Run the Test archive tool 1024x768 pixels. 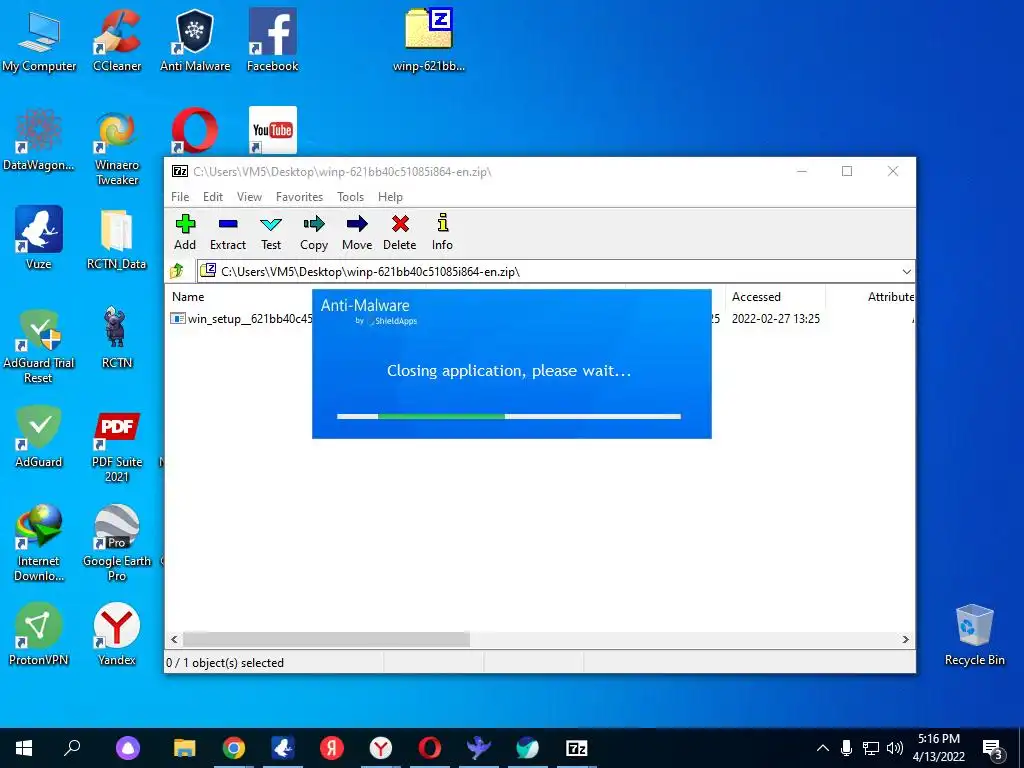point(270,232)
